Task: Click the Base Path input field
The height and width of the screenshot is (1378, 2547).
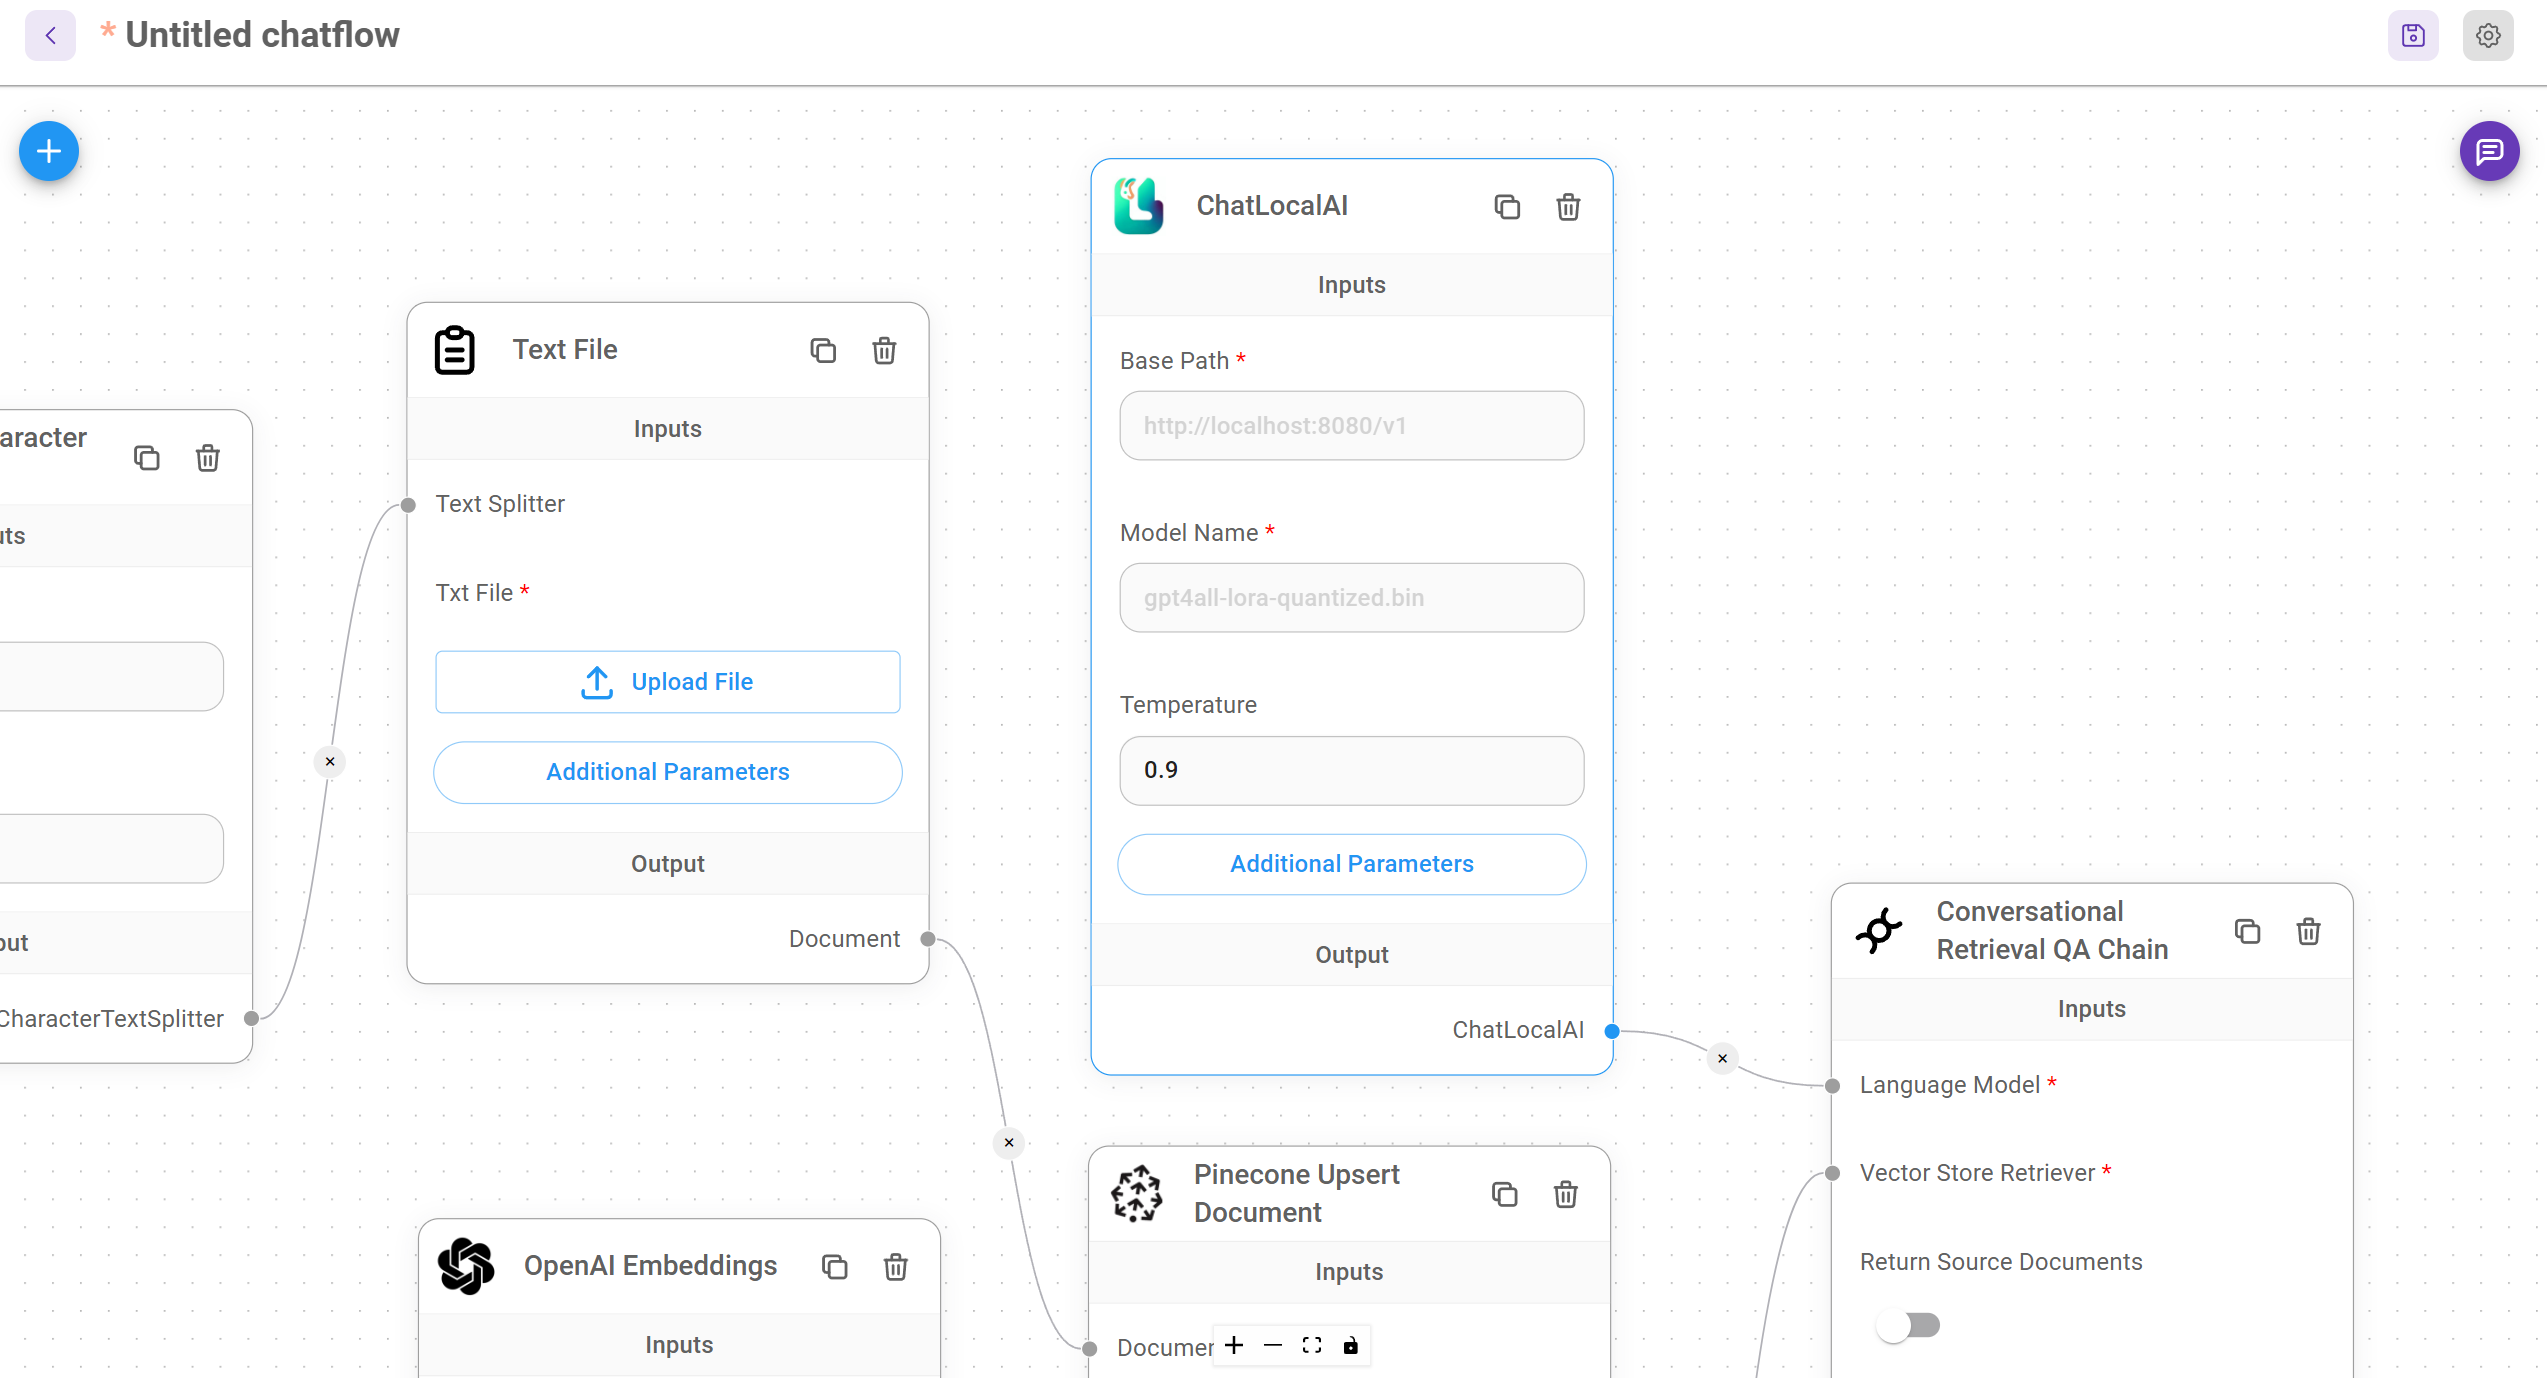Action: click(x=1351, y=426)
